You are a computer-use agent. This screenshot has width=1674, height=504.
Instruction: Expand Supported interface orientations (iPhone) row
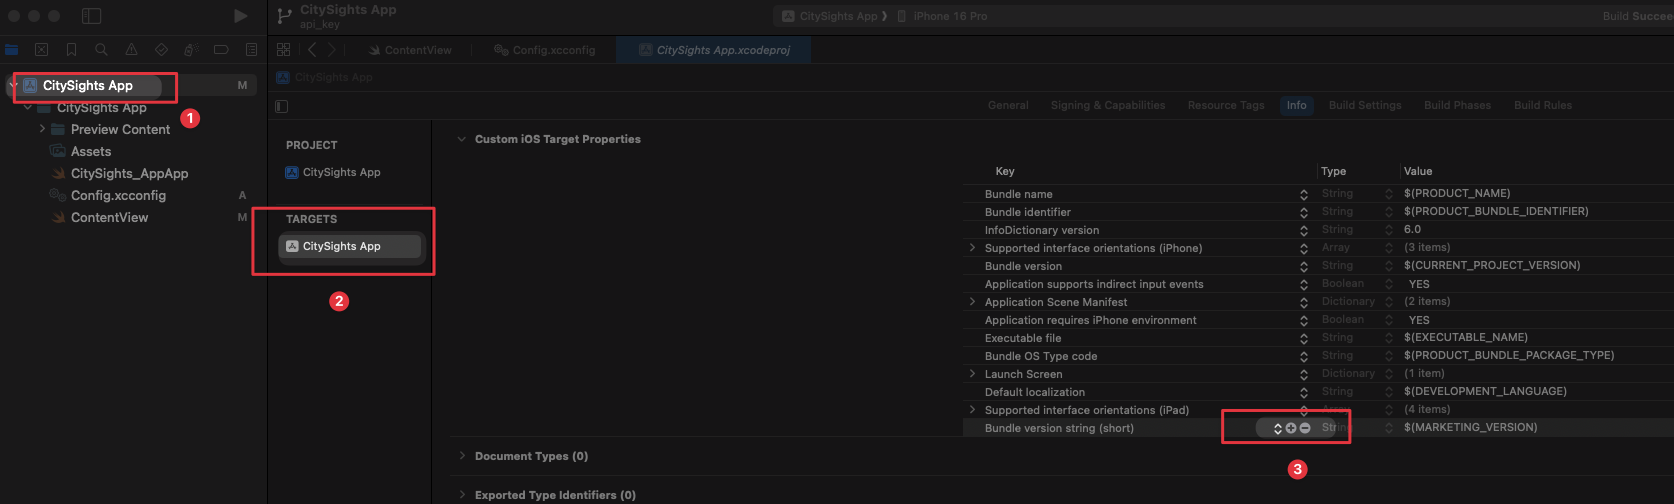pyautogui.click(x=972, y=248)
